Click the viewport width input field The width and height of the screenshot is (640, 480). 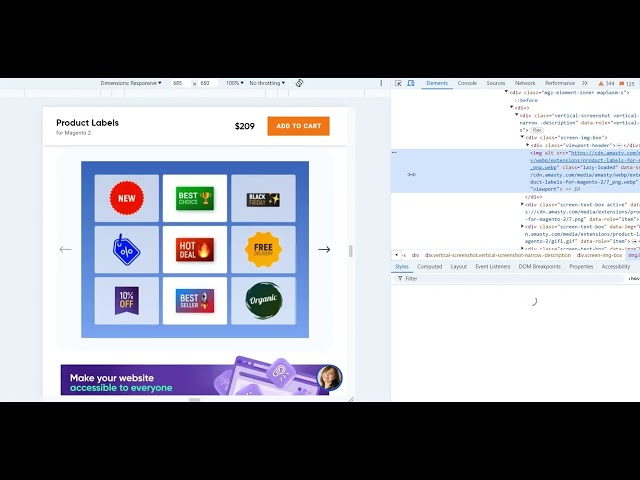coord(180,83)
